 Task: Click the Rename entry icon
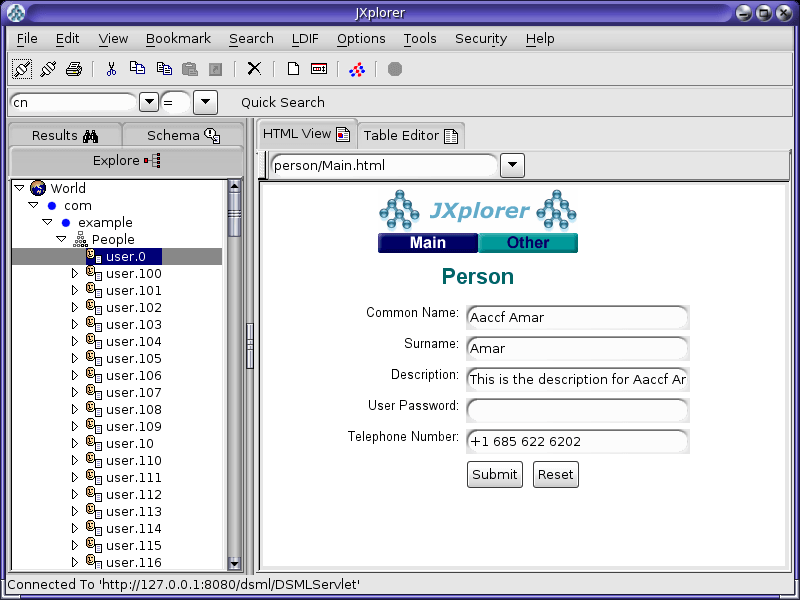point(319,68)
